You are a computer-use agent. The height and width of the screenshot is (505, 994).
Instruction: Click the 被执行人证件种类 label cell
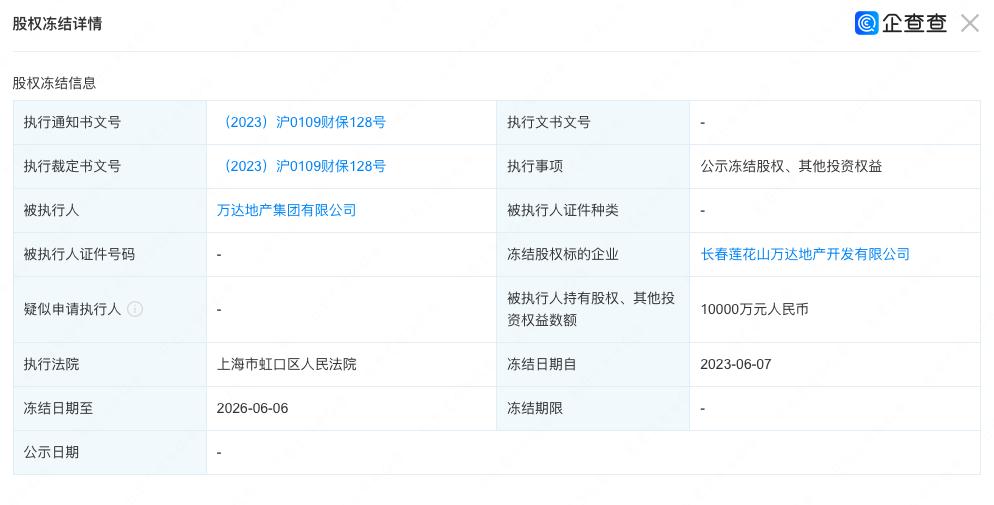pyautogui.click(x=593, y=210)
